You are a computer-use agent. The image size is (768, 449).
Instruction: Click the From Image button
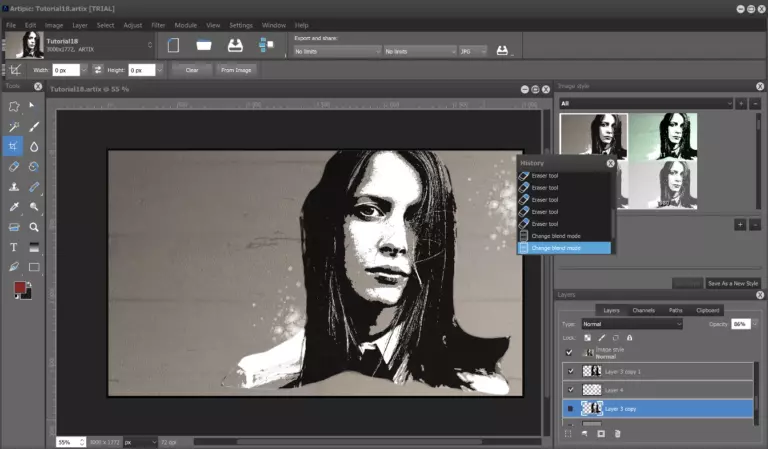[x=237, y=70]
